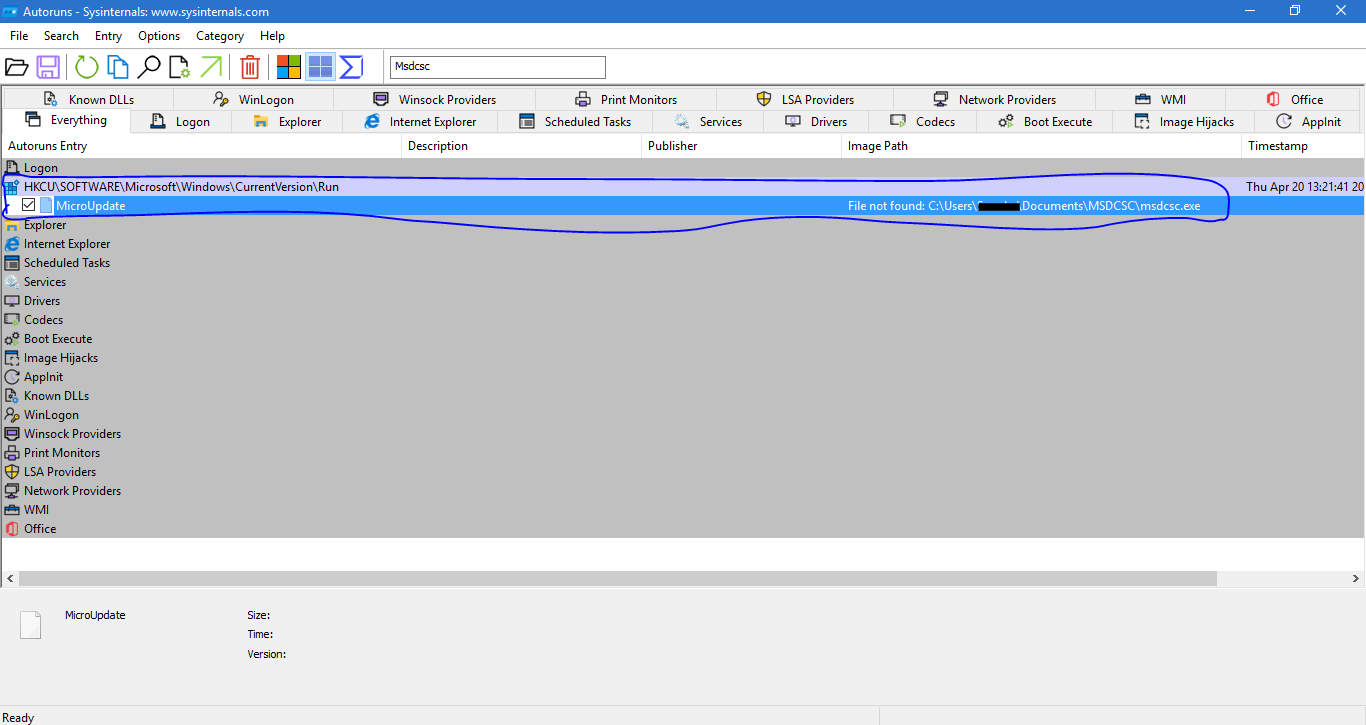This screenshot has height=725, width=1366.
Task: Switch to the Explorer tab
Action: (x=287, y=122)
